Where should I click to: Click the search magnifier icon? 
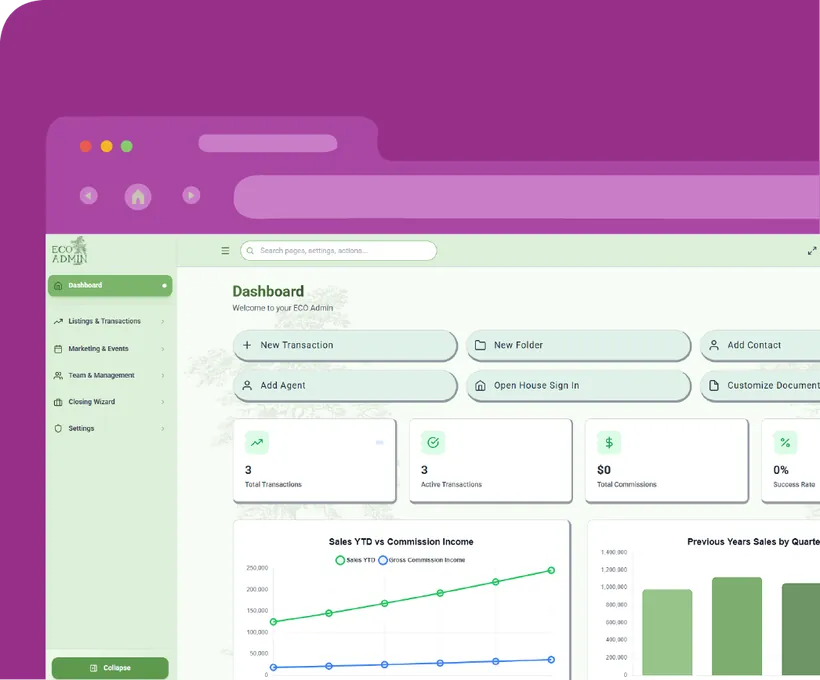click(250, 251)
